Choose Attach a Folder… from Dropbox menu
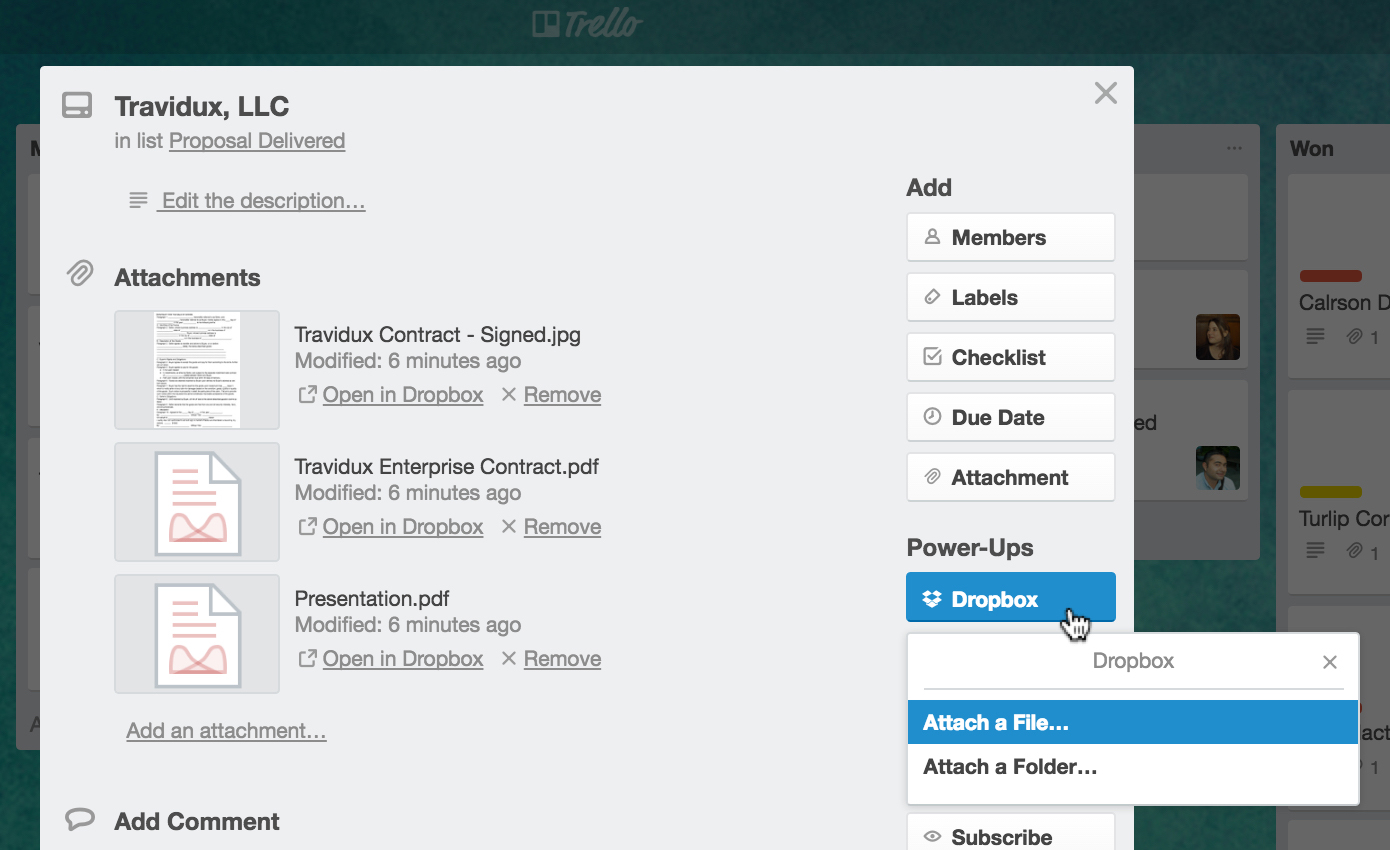 (1010, 767)
